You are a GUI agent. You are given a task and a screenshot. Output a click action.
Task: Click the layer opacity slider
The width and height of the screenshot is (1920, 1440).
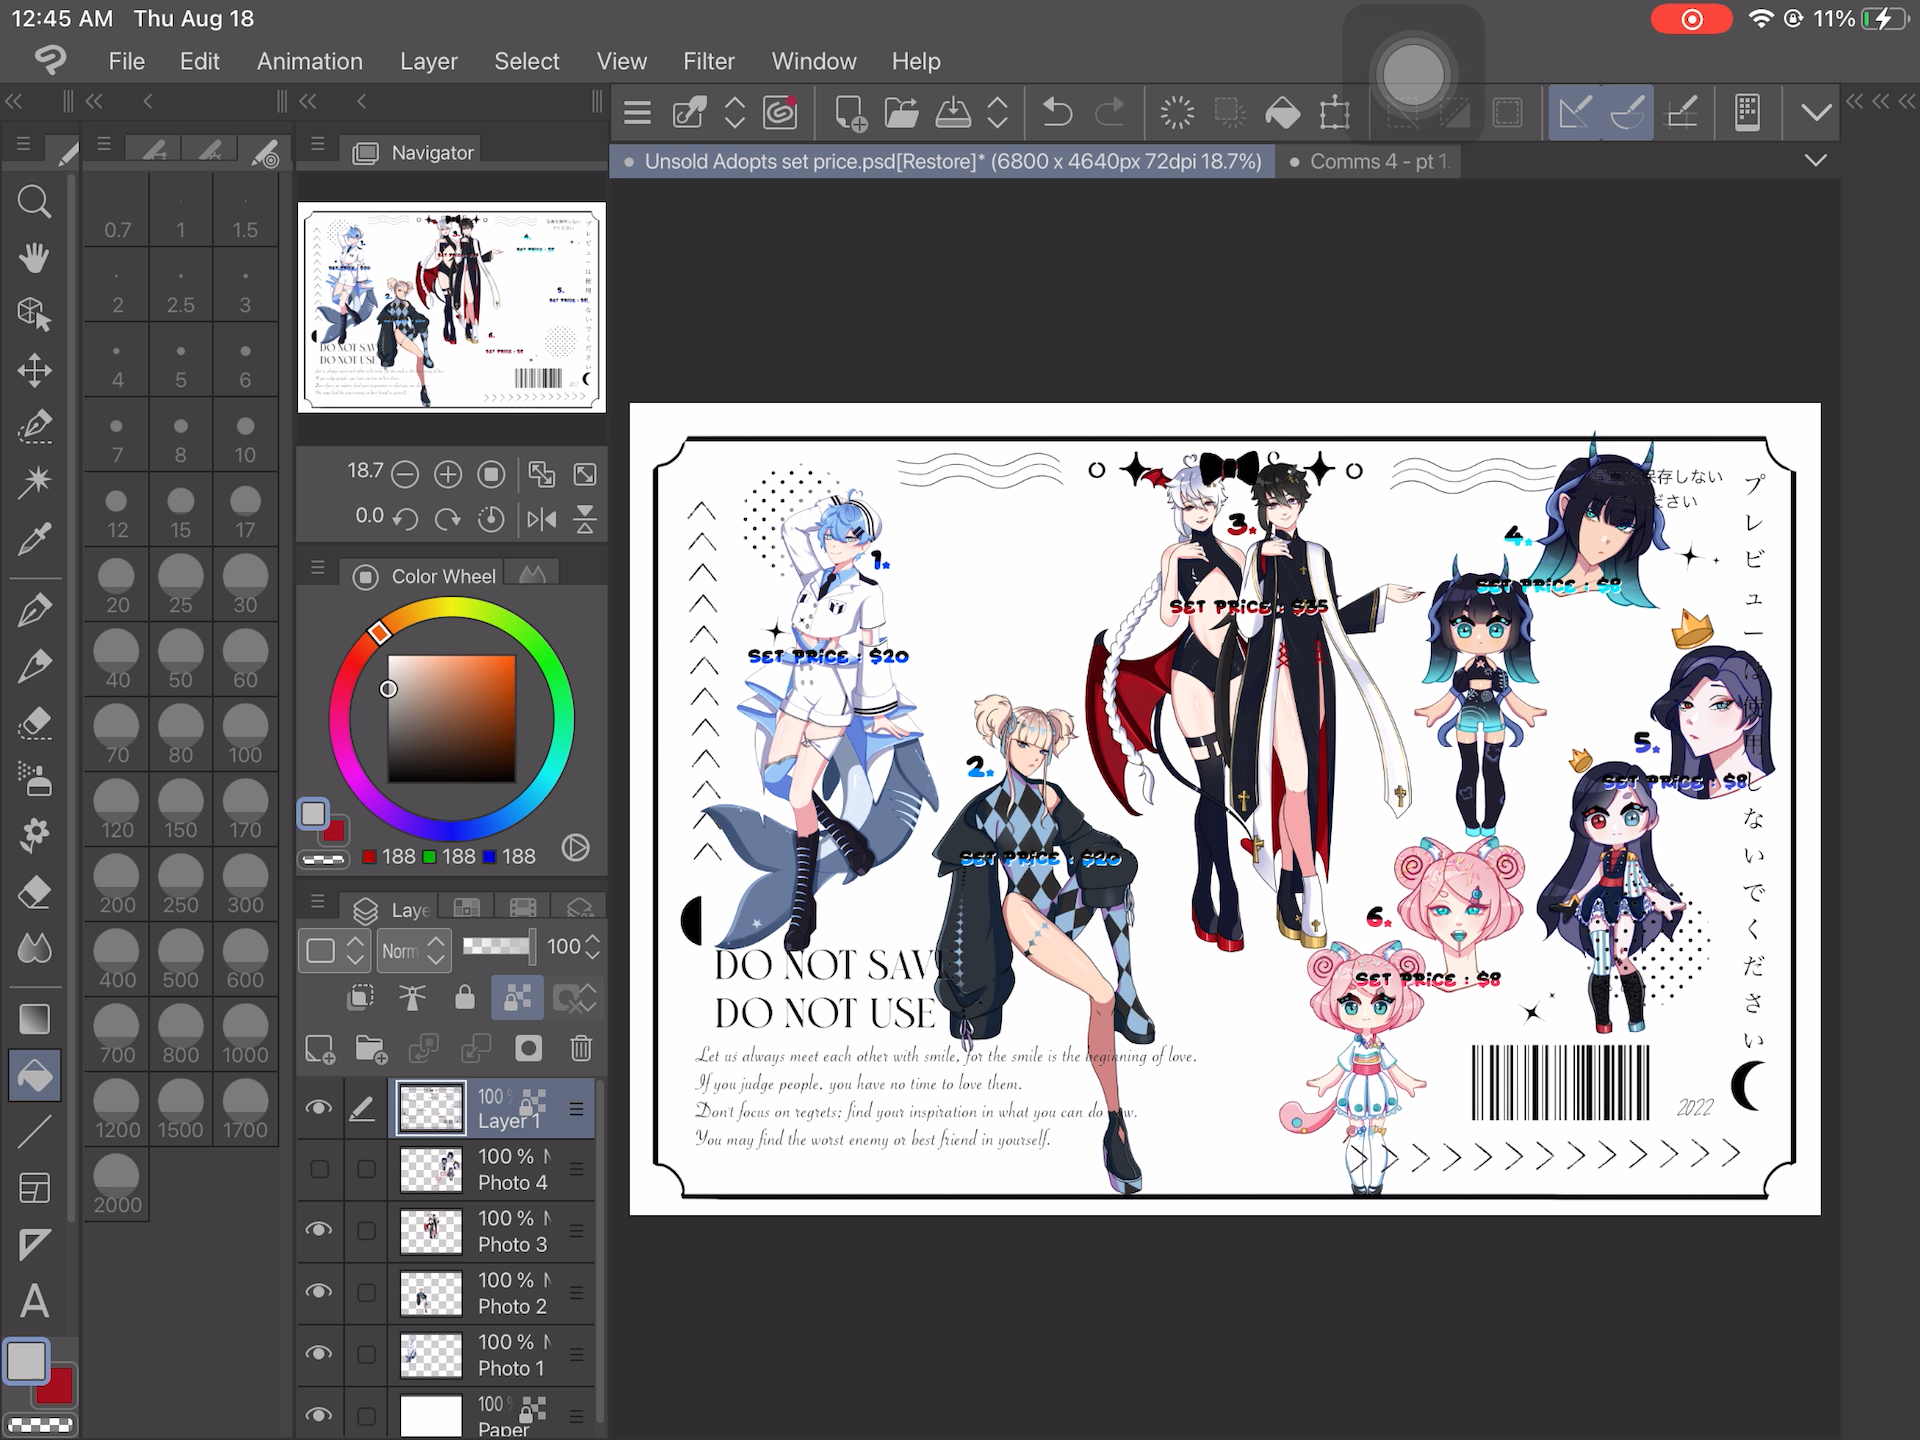point(497,946)
